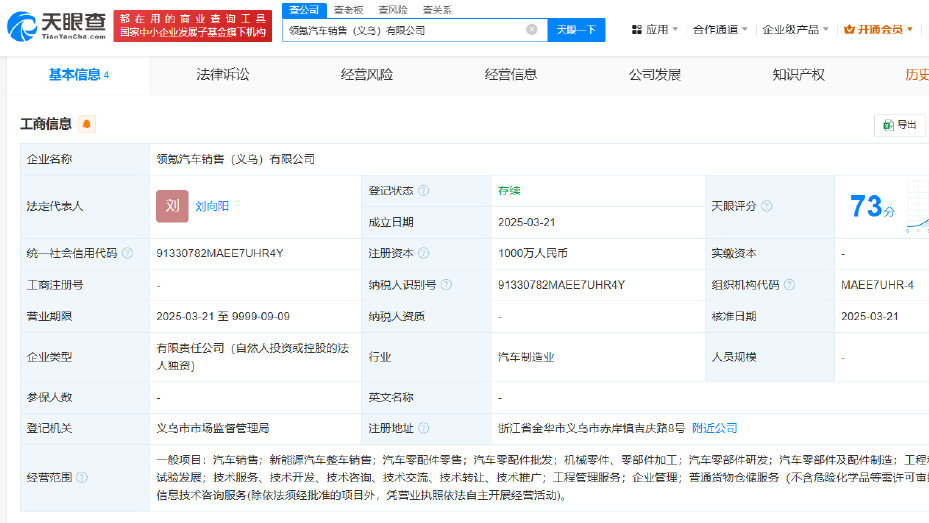Click the establishment date 2025-03-21 under 成立日期
Screen dimensions: 929x523
527,223
